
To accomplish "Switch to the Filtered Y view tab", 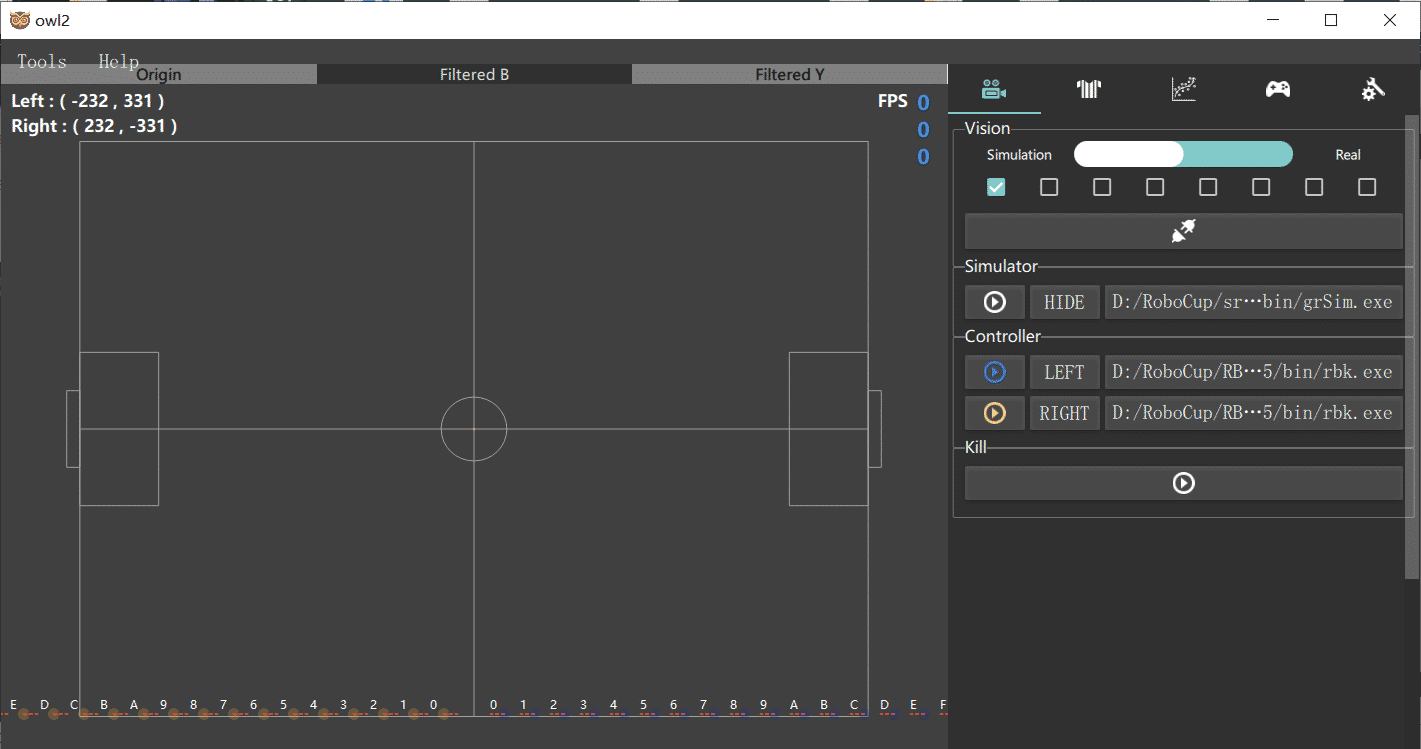I will point(789,74).
